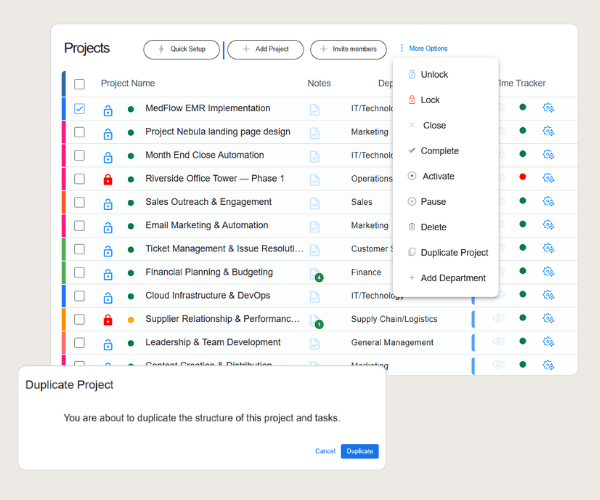Uncheck MedFlow EMR Implementation checkbox
The width and height of the screenshot is (600, 500).
(x=79, y=109)
